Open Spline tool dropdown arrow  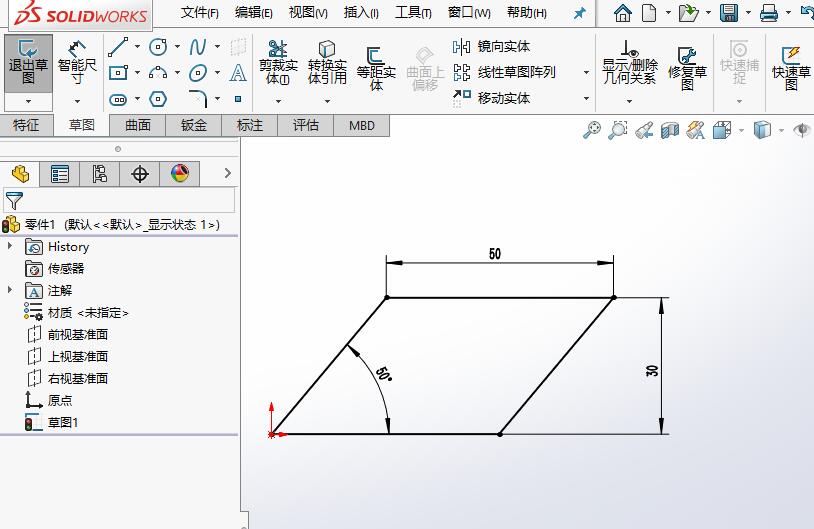[218, 47]
